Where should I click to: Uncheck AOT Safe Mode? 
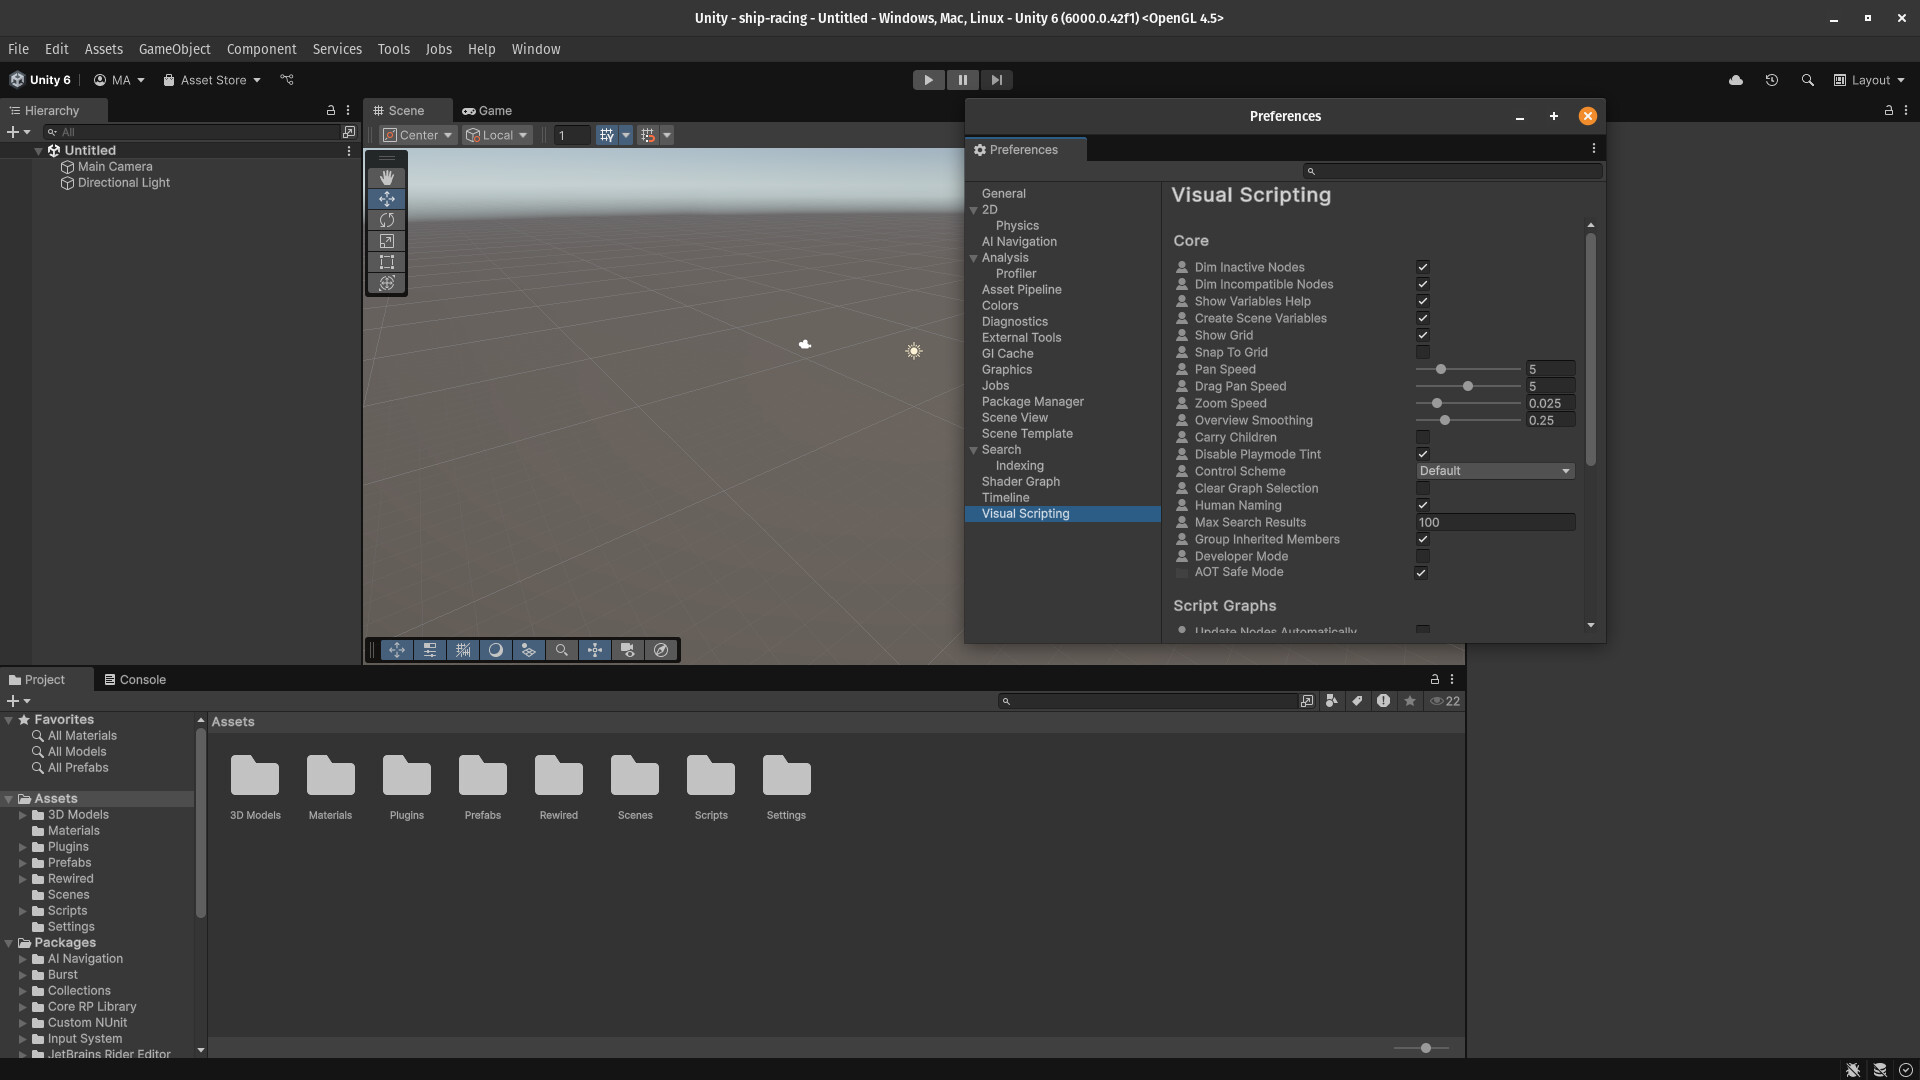click(x=1421, y=573)
